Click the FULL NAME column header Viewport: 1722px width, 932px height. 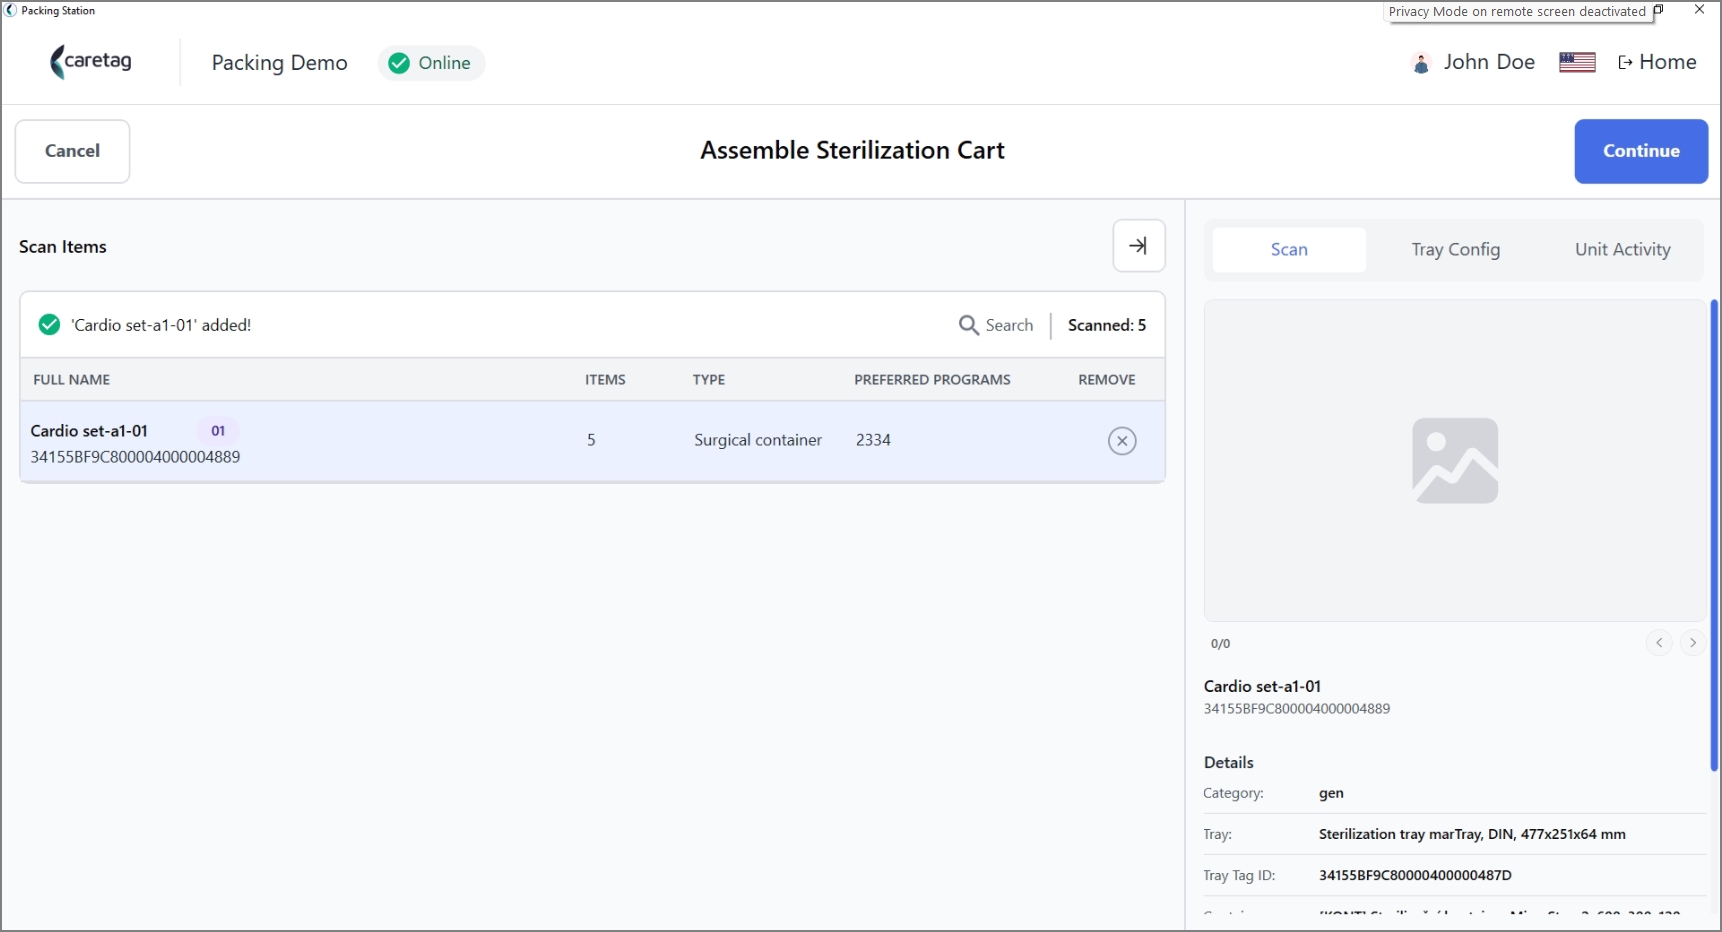point(72,380)
